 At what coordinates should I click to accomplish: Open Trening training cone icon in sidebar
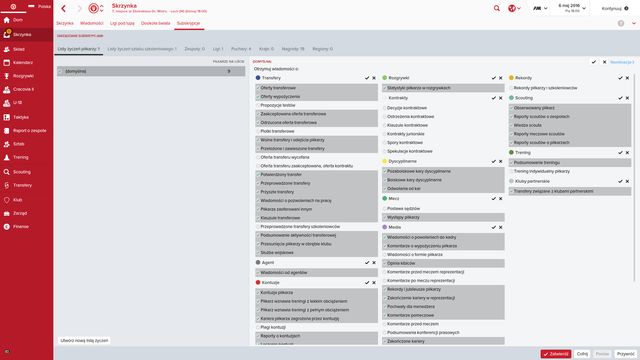point(7,158)
